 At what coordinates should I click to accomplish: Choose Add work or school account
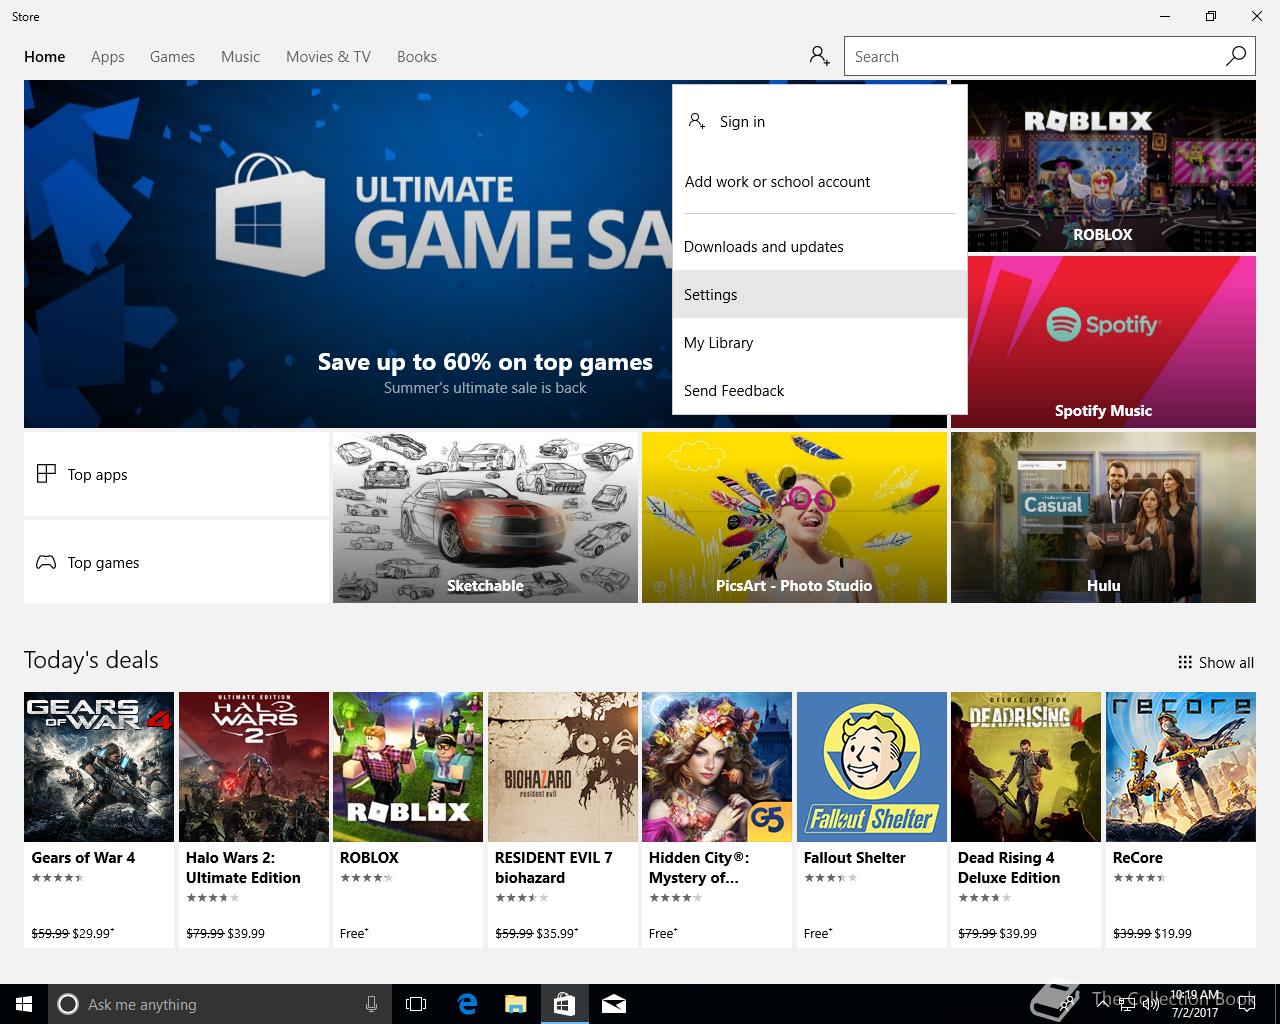tap(820, 181)
